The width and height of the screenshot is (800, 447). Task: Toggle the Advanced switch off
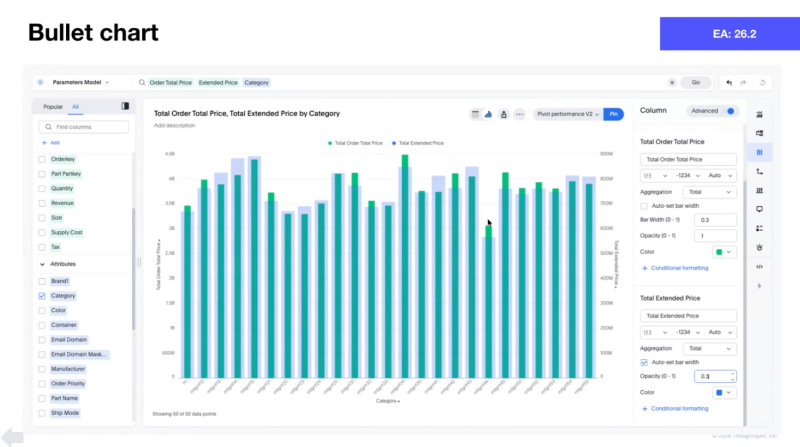coord(729,111)
